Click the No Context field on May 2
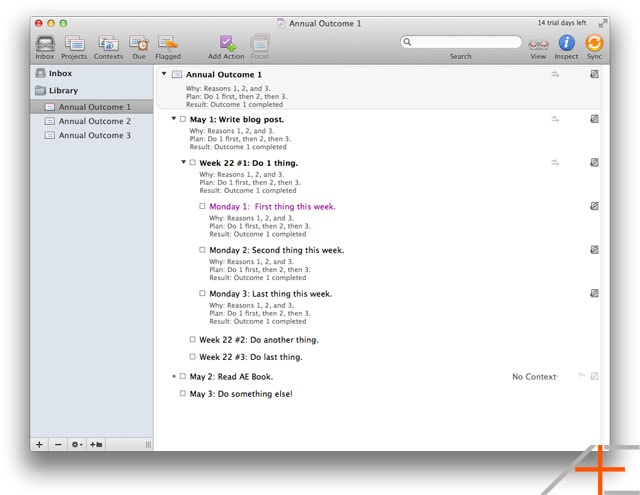This screenshot has height=495, width=640. point(534,377)
